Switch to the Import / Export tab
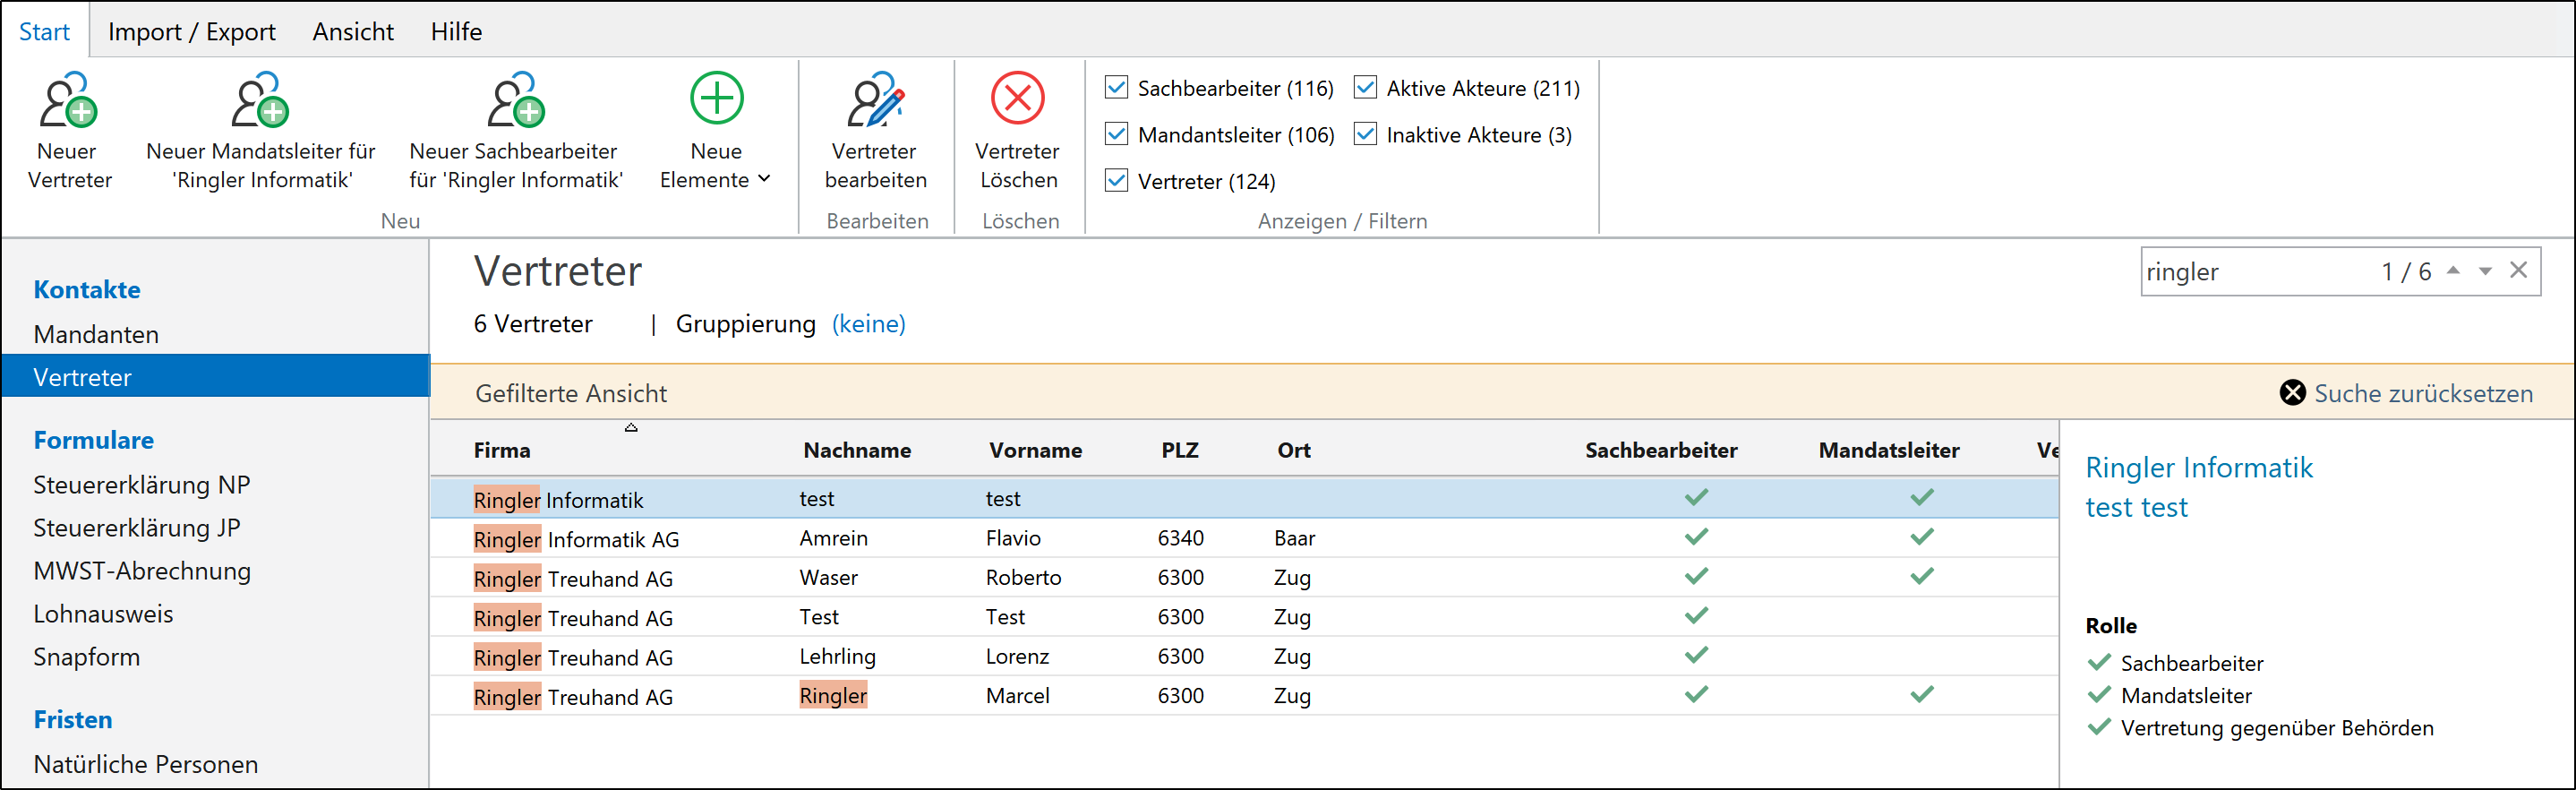Image resolution: width=2576 pixels, height=790 pixels. [191, 32]
